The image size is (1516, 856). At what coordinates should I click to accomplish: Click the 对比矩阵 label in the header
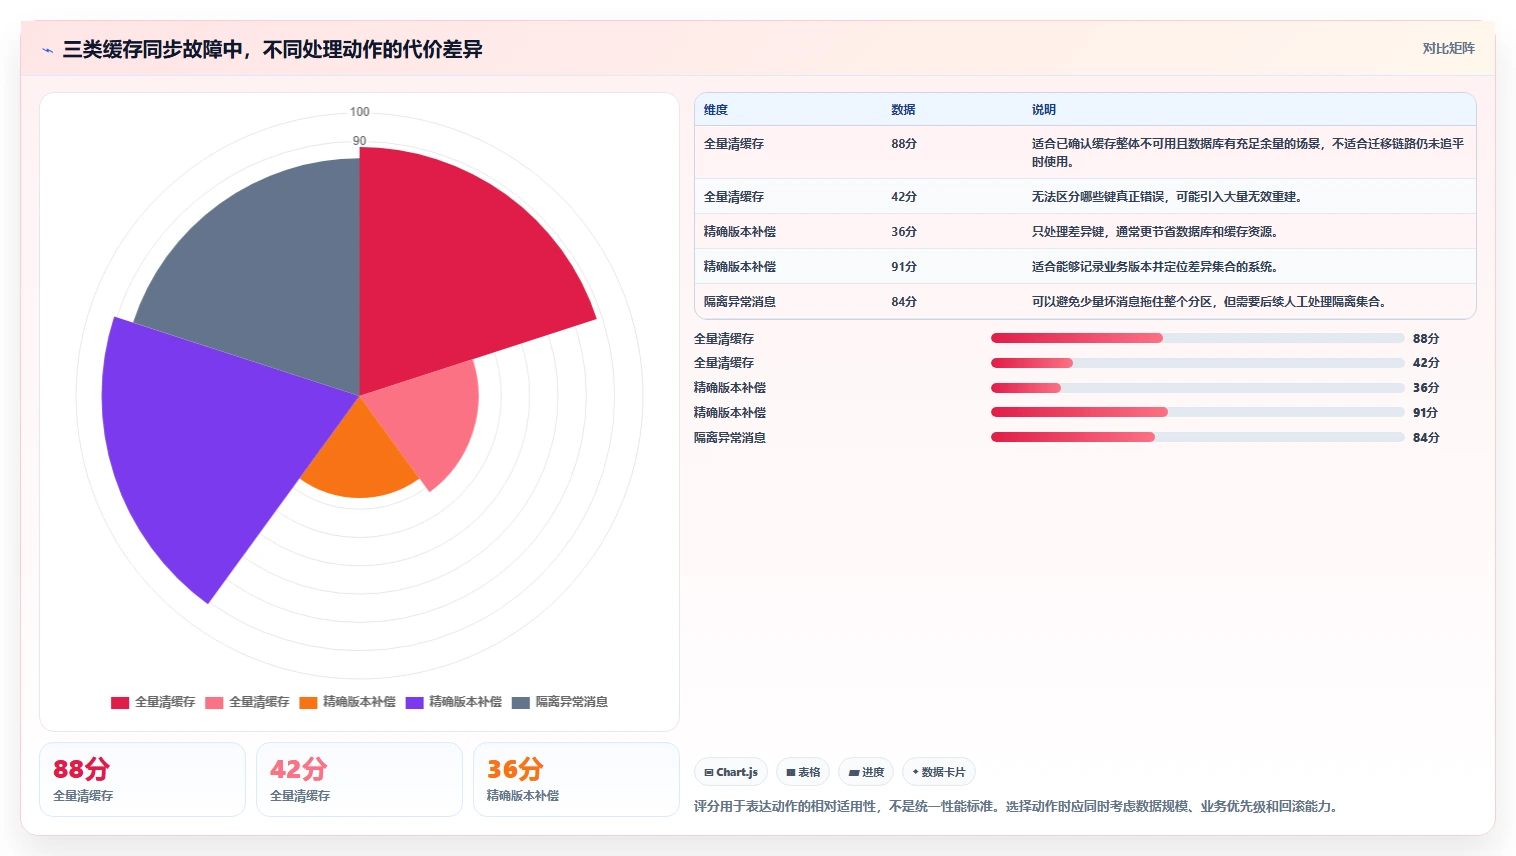coord(1448,48)
